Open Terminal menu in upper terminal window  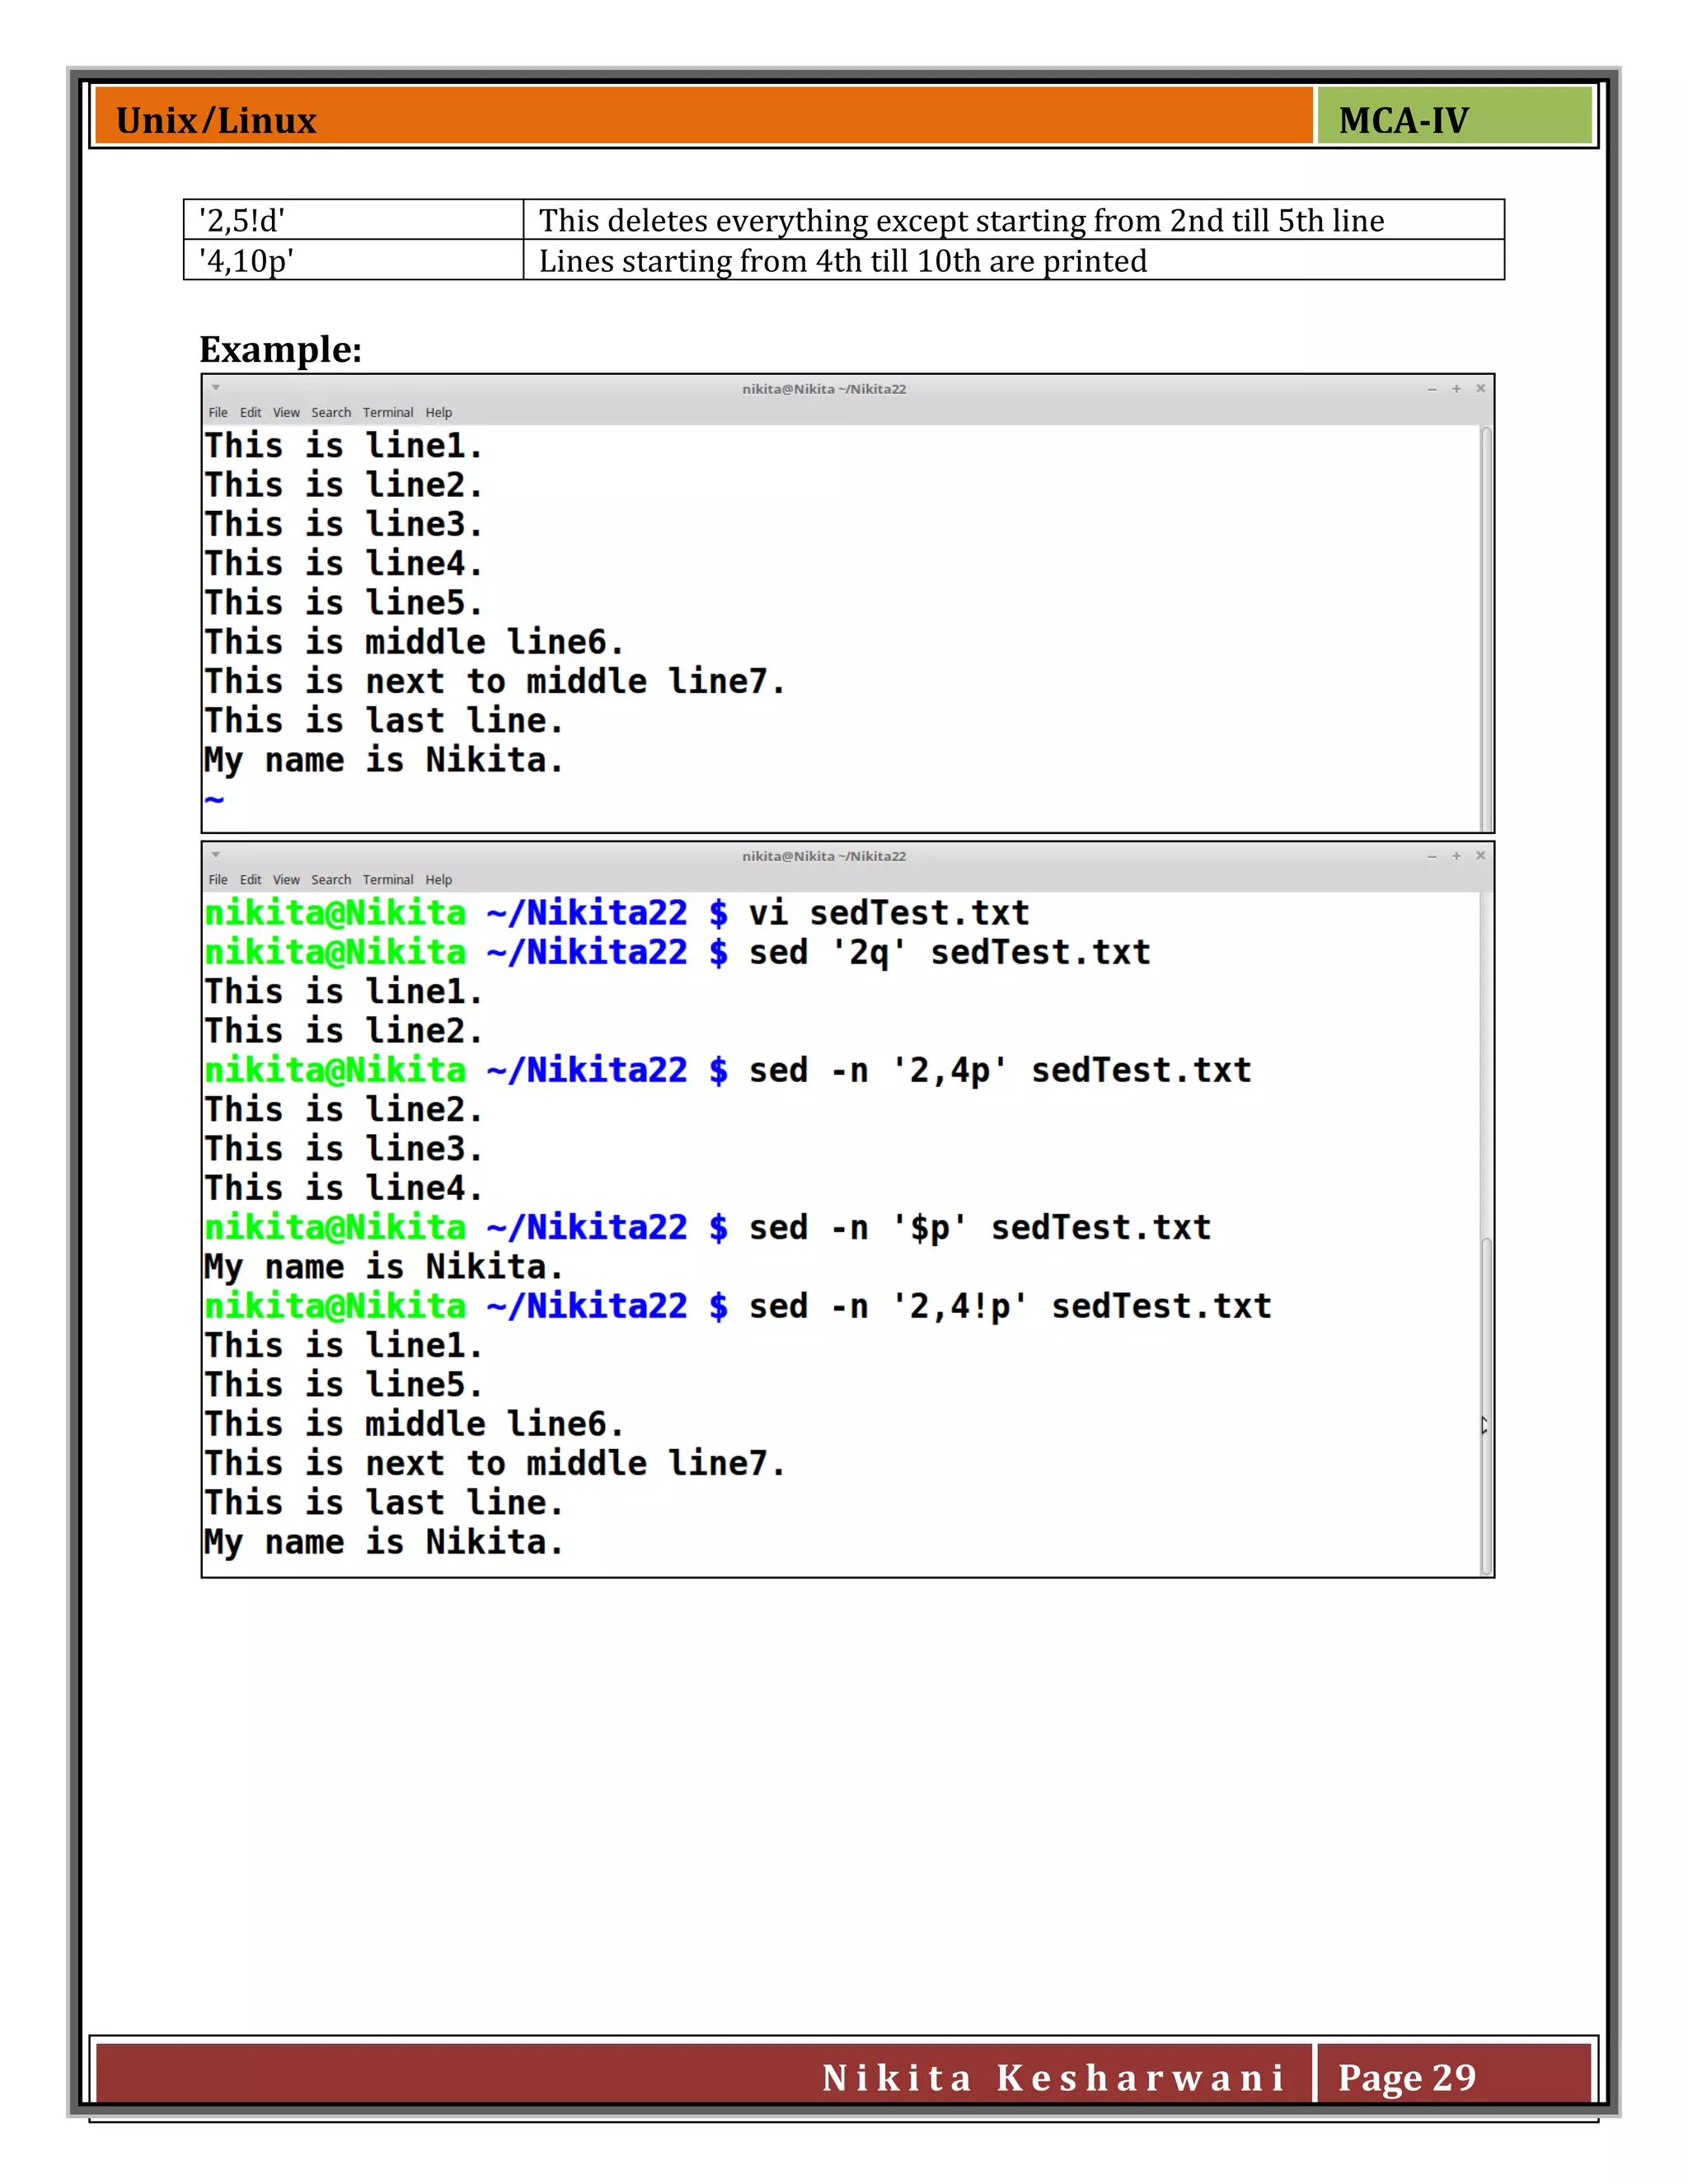point(388,412)
